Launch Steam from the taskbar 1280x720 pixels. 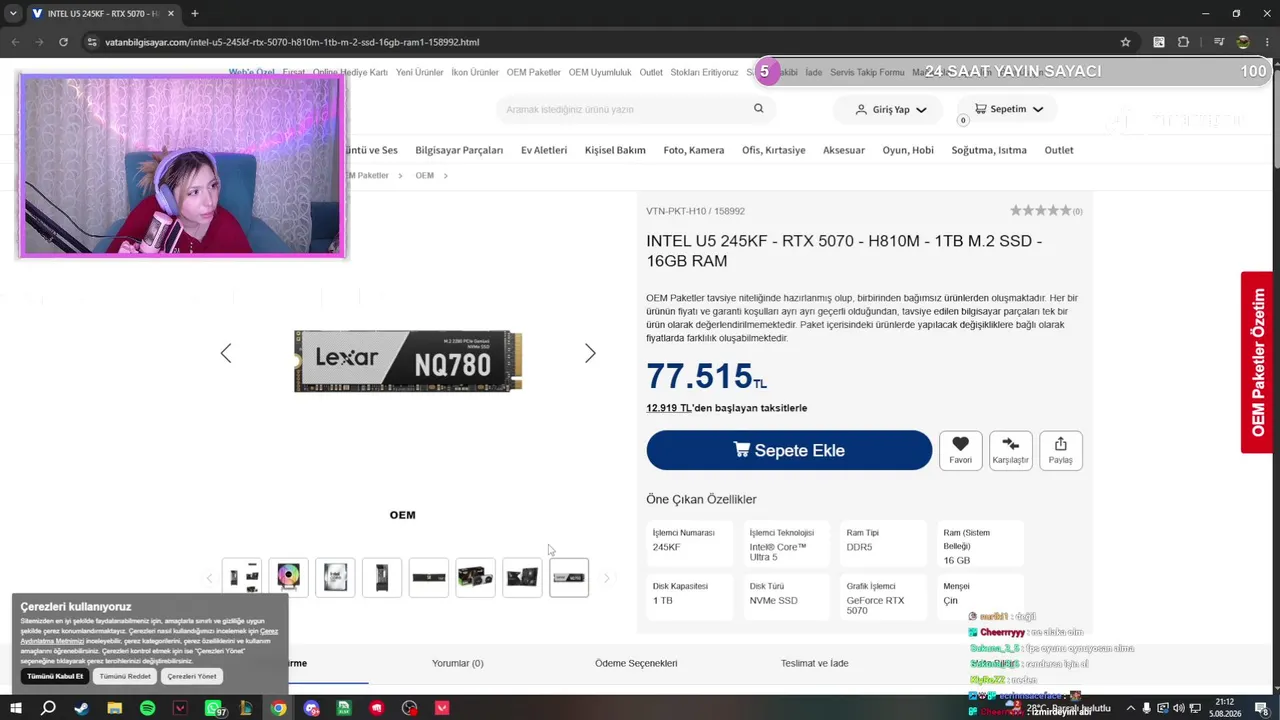pyautogui.click(x=81, y=708)
